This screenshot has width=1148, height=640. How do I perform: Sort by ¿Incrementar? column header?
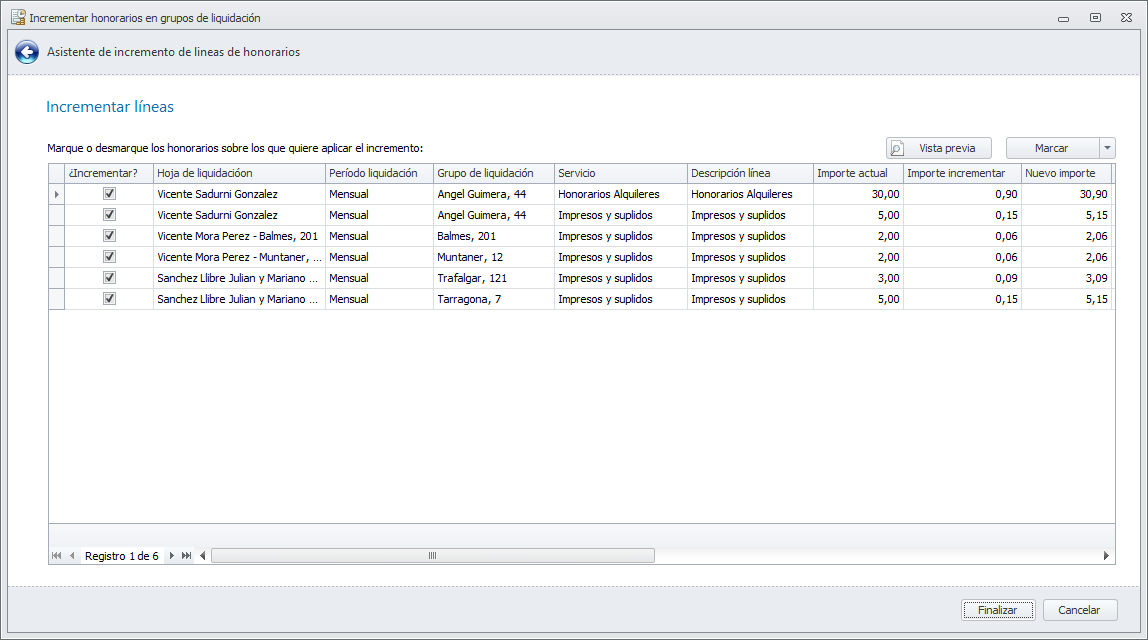click(x=109, y=174)
